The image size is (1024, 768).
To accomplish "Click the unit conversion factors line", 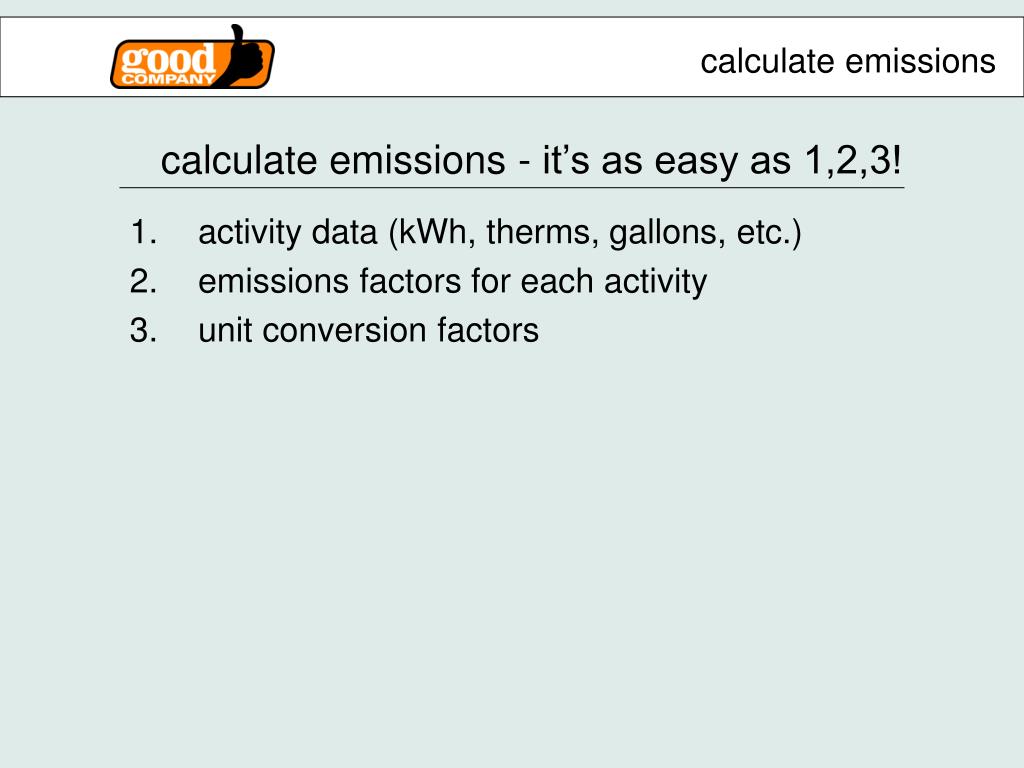I will (x=368, y=330).
